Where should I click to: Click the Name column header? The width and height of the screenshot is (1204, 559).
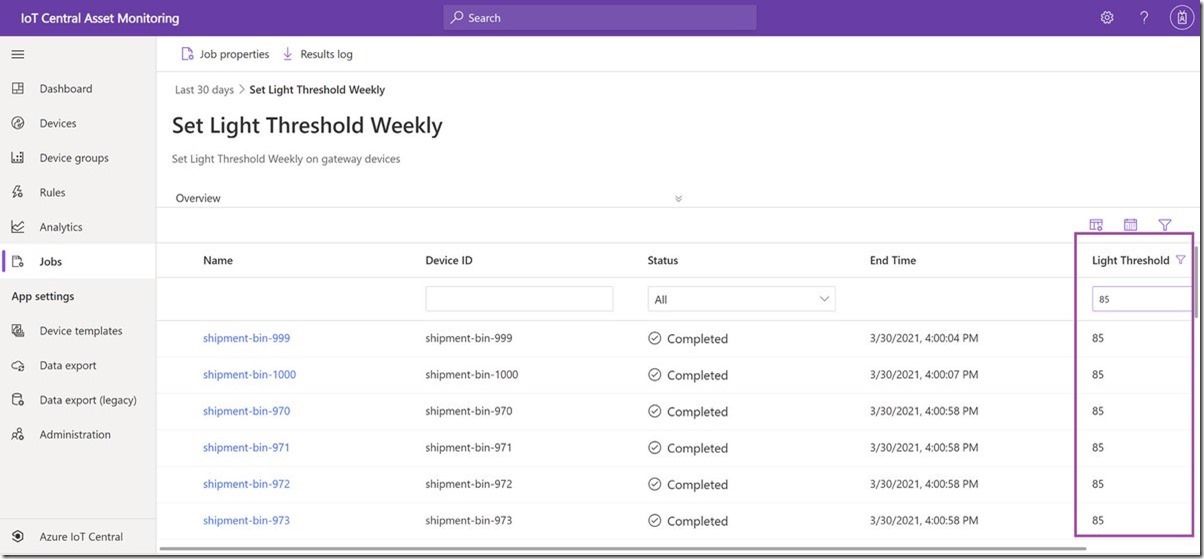(218, 260)
